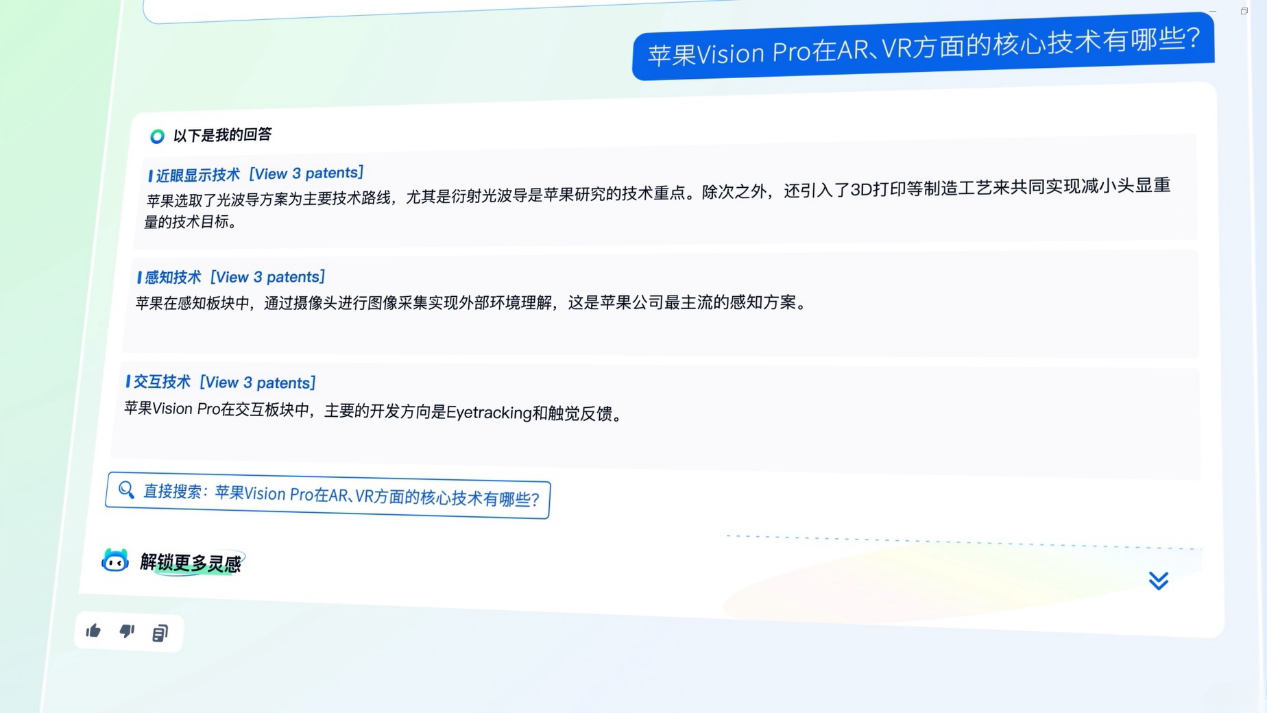Click the 感知技术 heading
Screen dimensions: 1267x713
[174, 277]
